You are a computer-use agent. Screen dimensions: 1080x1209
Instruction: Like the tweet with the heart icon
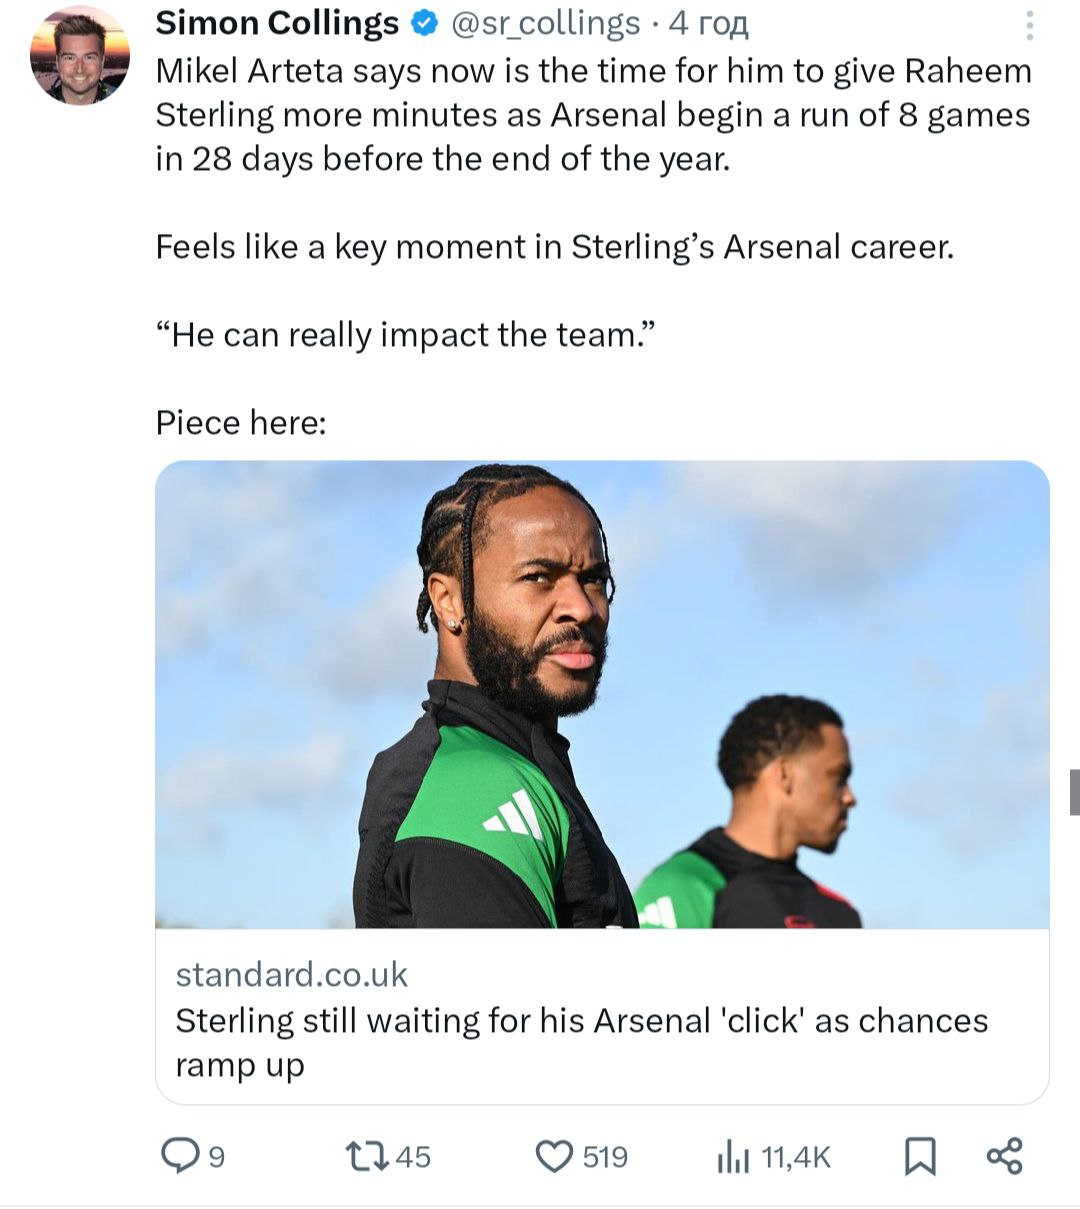554,1156
